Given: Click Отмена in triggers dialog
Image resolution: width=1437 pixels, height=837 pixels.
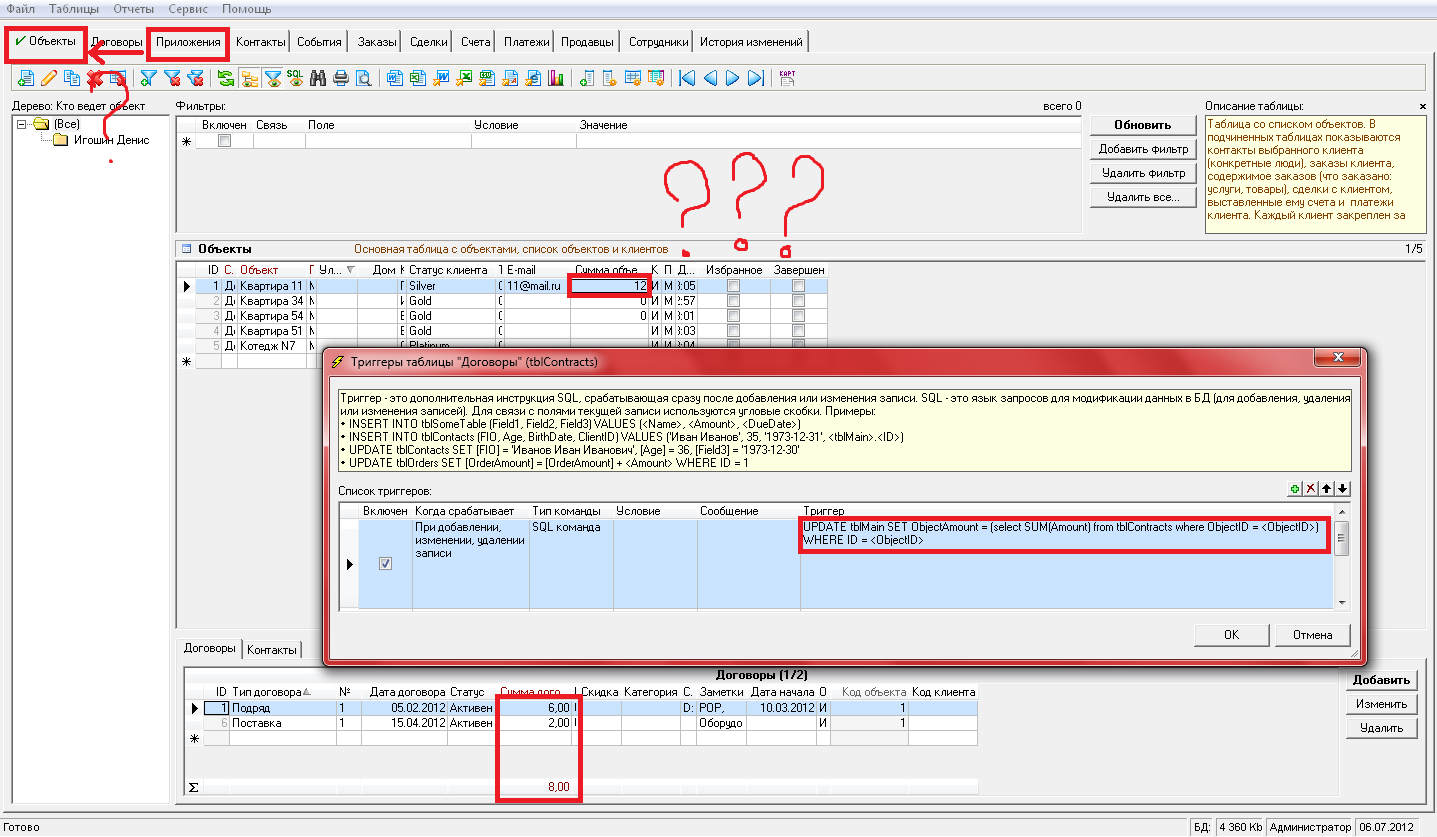Looking at the screenshot, I should click(x=1312, y=635).
